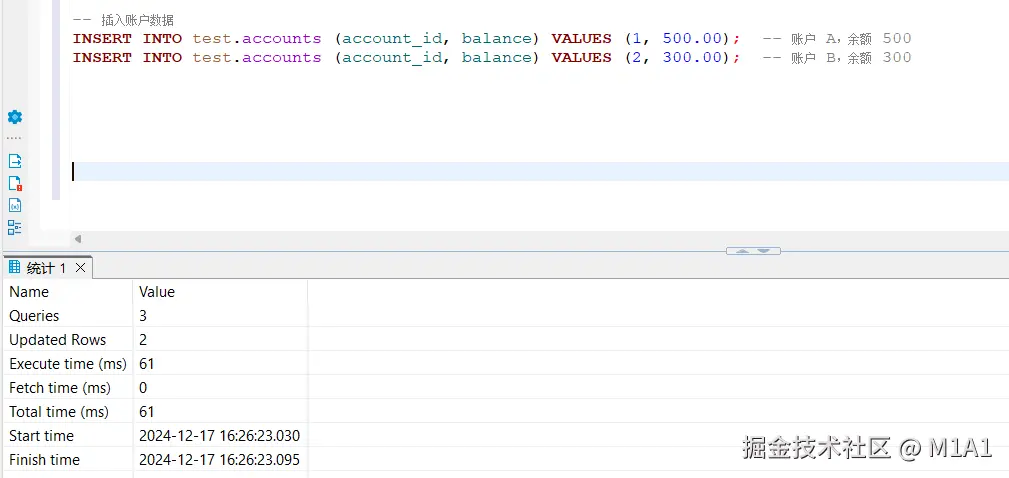Select the Finish time value ending 23.095

click(219, 460)
